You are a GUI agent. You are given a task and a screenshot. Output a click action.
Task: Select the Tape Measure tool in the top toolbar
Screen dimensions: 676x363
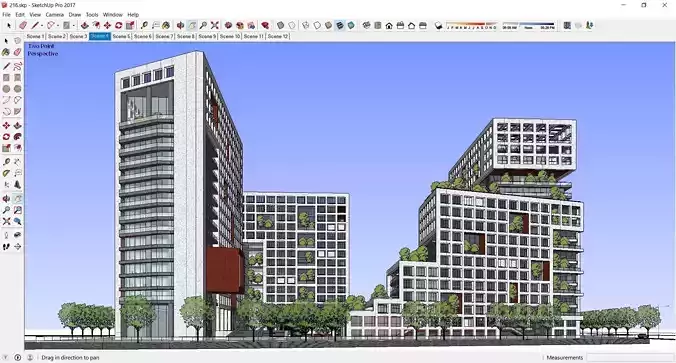tap(144, 25)
